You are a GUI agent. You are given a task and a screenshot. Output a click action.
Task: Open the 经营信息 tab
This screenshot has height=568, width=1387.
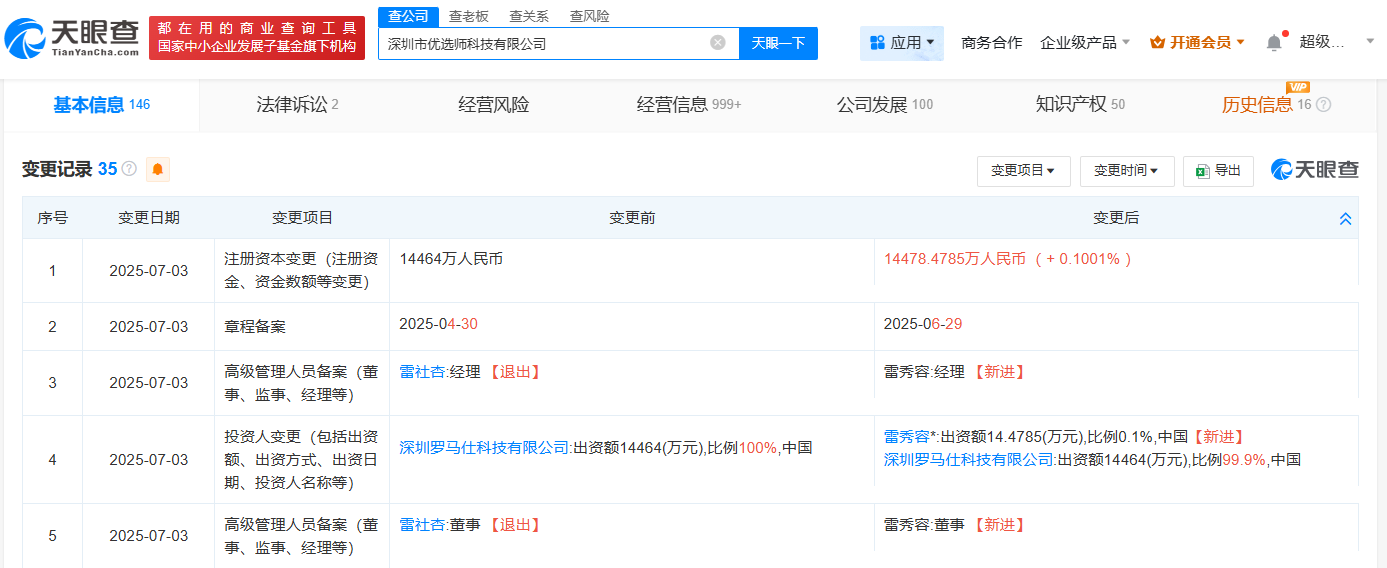coord(689,105)
